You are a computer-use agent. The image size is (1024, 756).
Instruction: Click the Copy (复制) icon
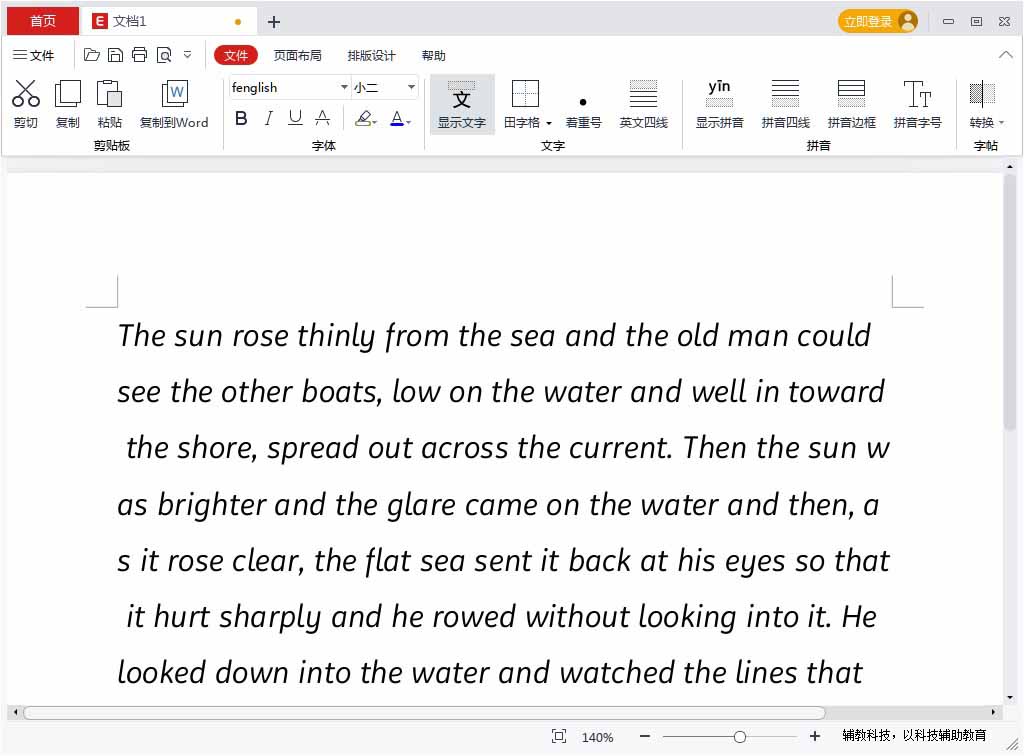(x=67, y=93)
